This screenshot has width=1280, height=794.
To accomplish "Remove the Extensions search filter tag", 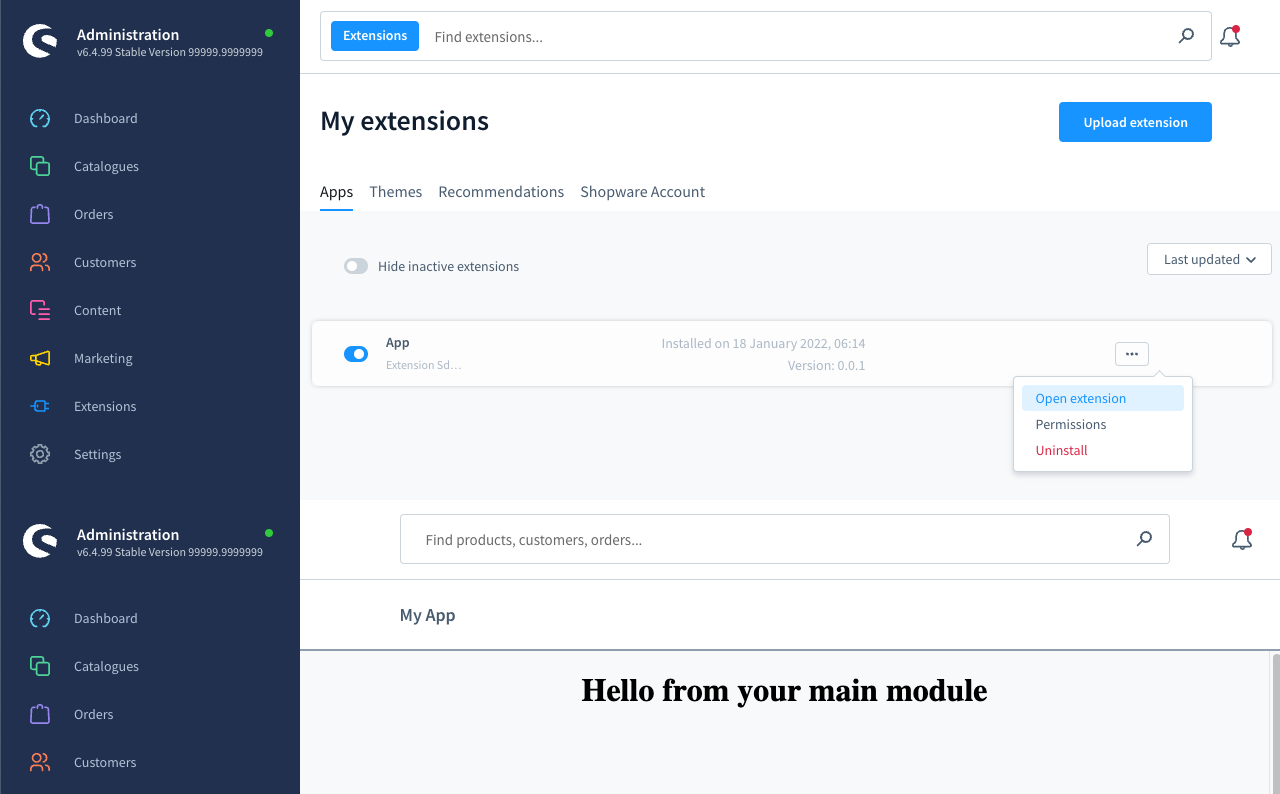I will tap(374, 35).
